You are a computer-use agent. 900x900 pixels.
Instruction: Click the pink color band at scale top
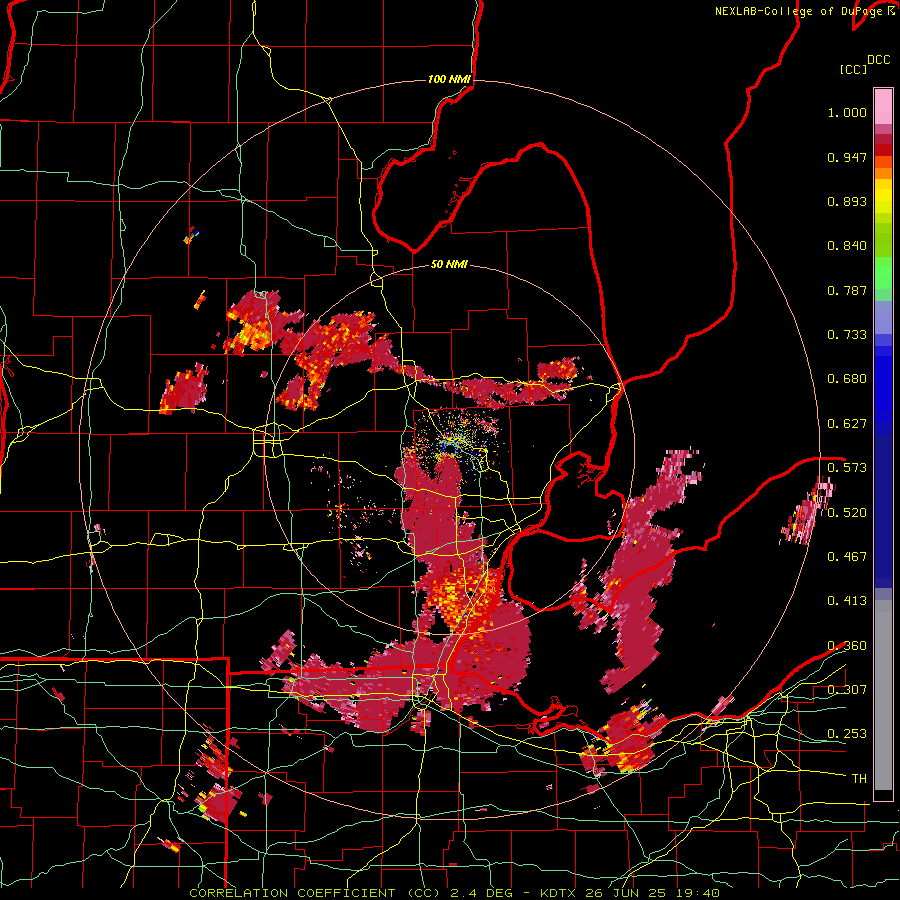(x=883, y=106)
